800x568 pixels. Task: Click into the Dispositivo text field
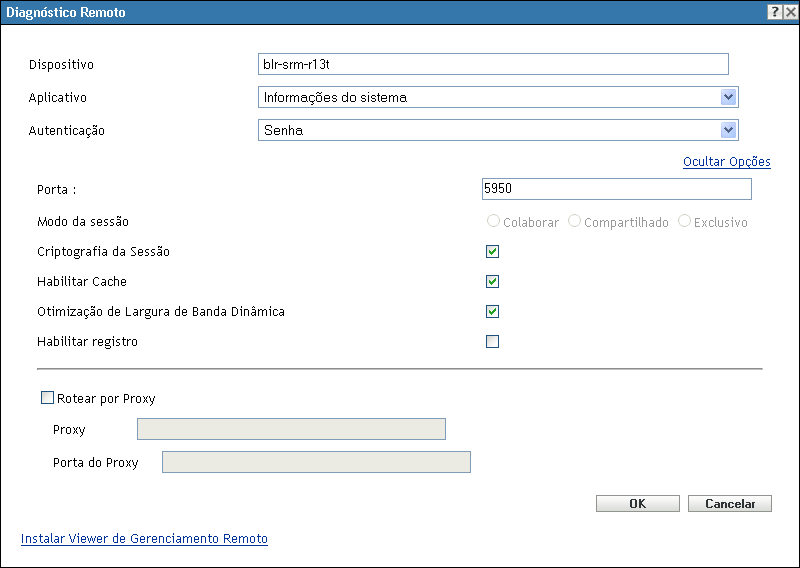(x=493, y=64)
